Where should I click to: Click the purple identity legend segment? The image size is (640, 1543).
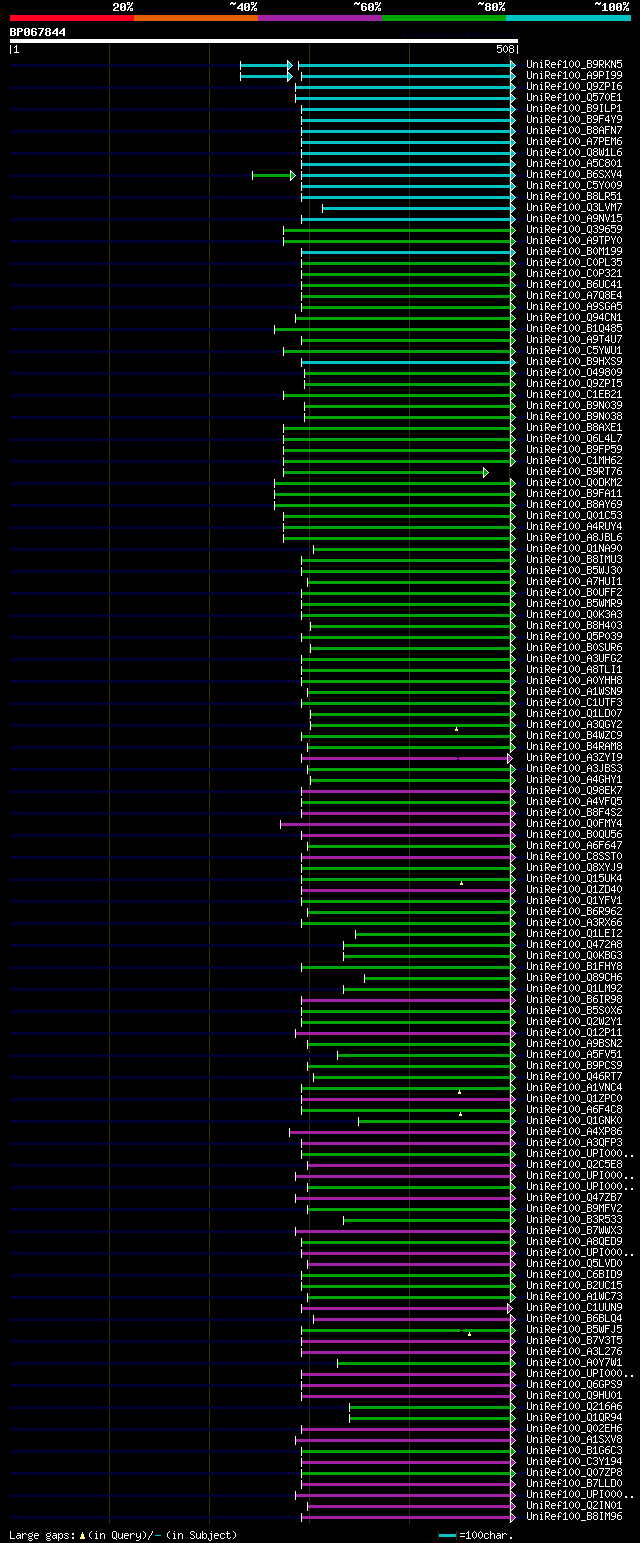(x=320, y=17)
